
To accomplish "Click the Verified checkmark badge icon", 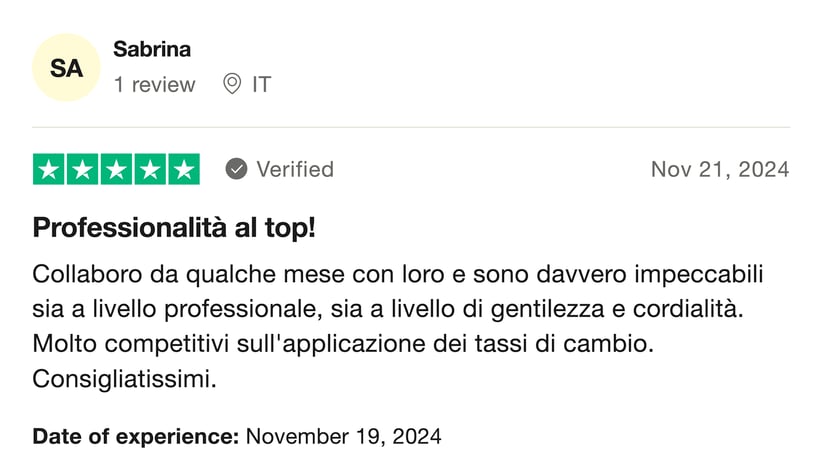I will coord(236,169).
